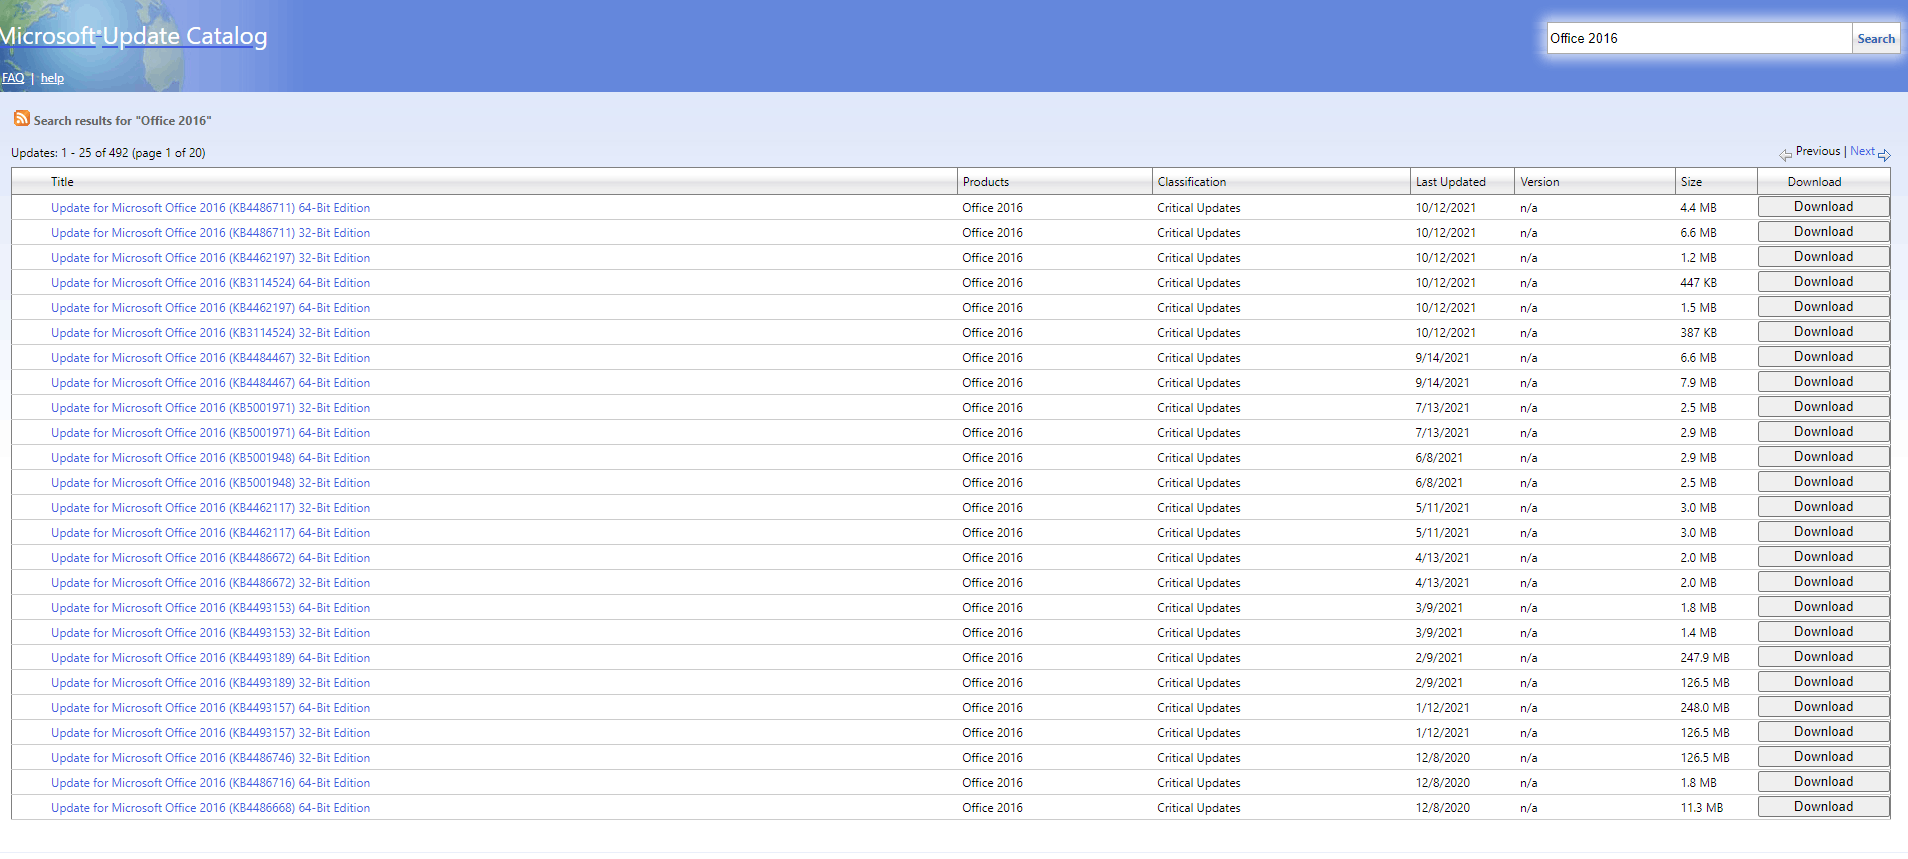Open the KB4493189 32-Bit Edition title link
The height and width of the screenshot is (859, 1908).
[x=211, y=683]
